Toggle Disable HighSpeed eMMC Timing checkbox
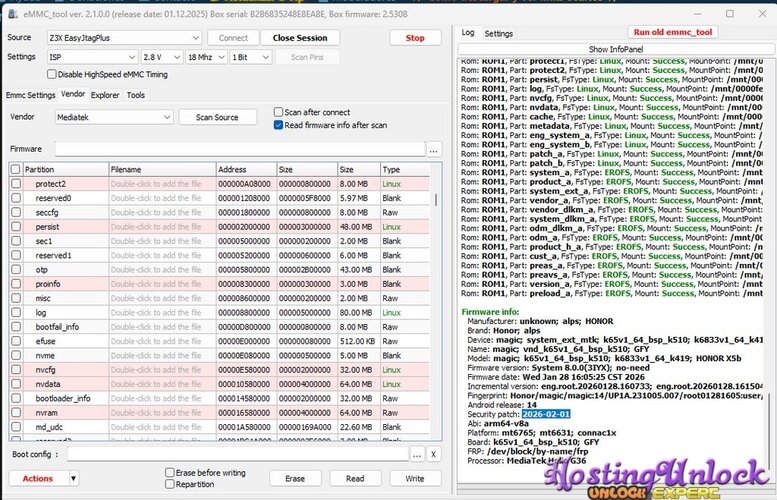Image resolution: width=777 pixels, height=500 pixels. [x=52, y=74]
